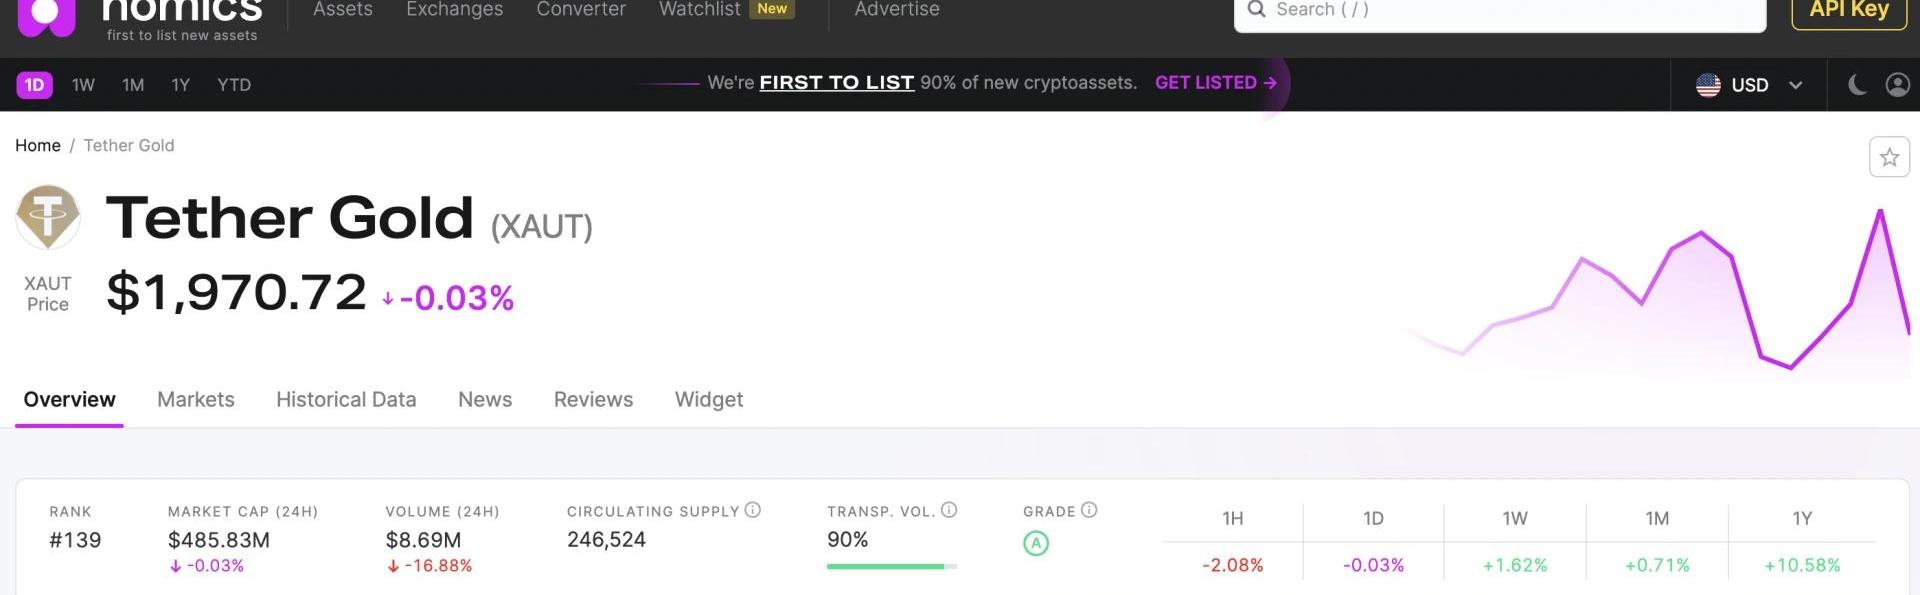Viewport: 1920px width, 595px height.
Task: Click the Nomics logo icon
Action: pos(46,15)
